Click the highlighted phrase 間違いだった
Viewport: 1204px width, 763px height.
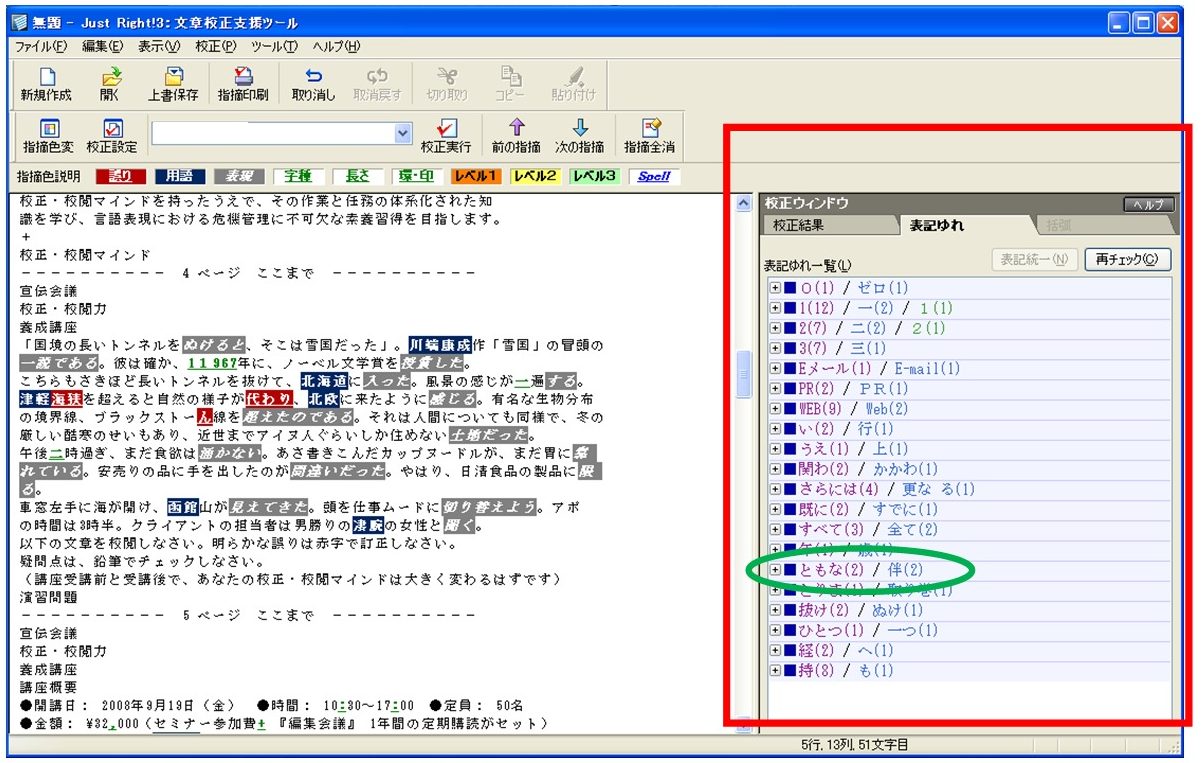click(x=338, y=471)
